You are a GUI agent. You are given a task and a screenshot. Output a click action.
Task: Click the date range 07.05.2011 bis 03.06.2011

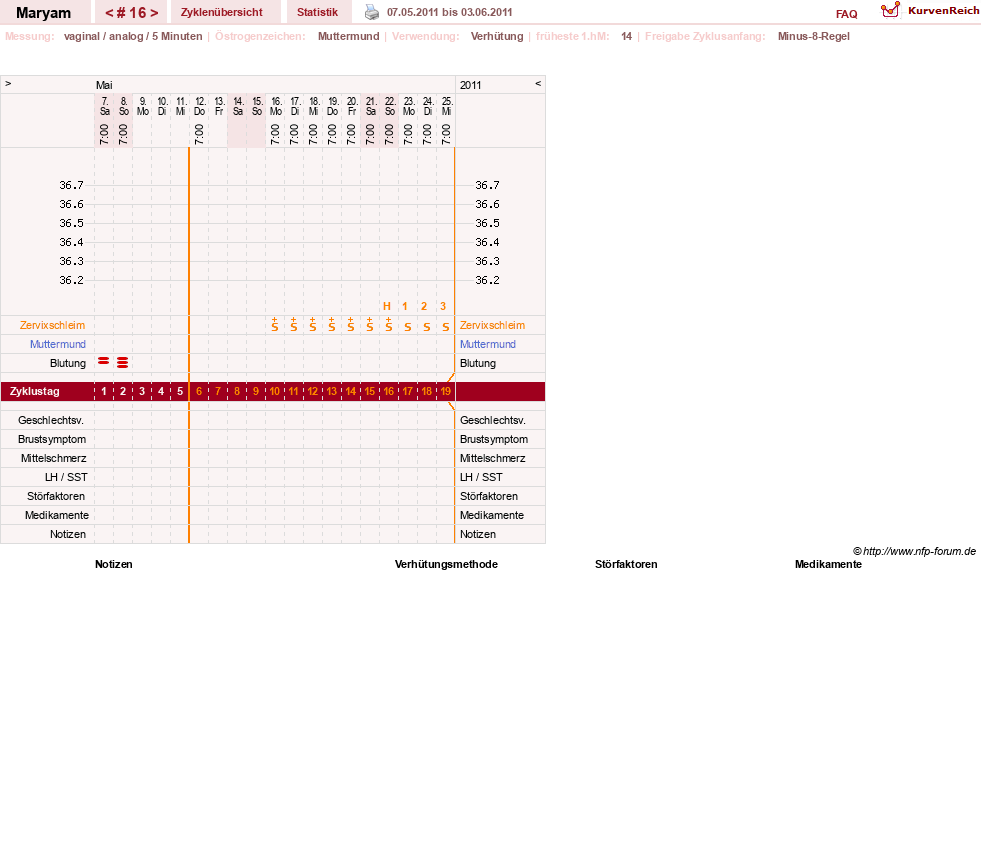coord(450,13)
